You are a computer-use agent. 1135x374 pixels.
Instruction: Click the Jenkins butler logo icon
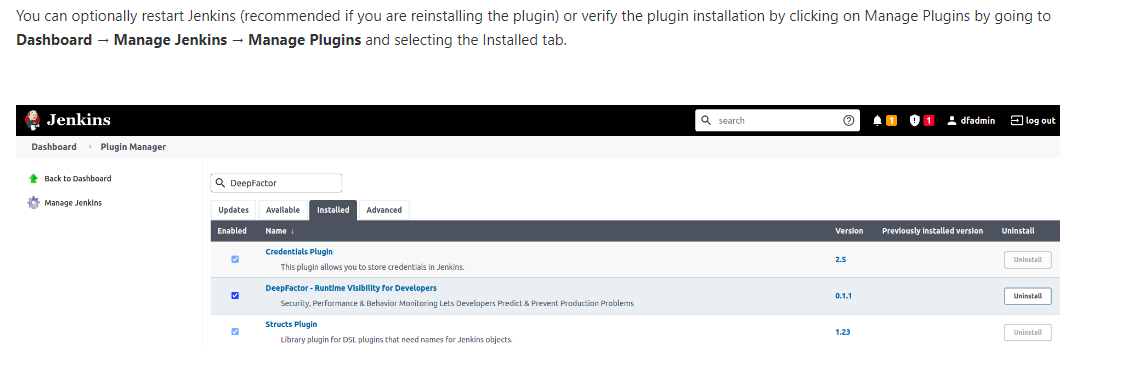click(x=33, y=120)
